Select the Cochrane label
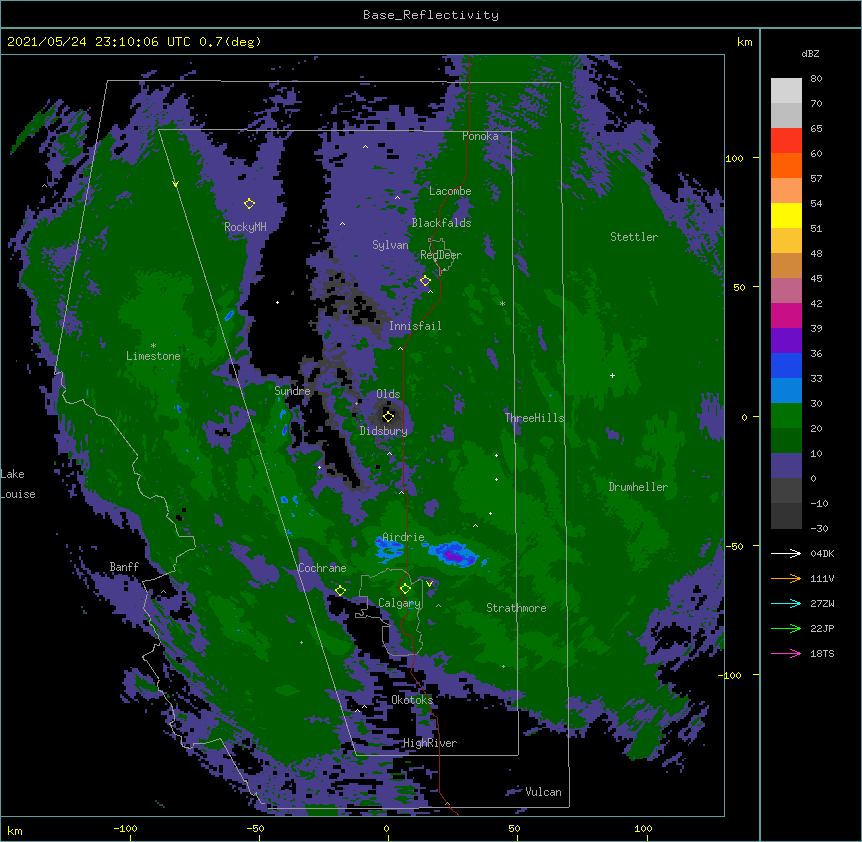862x842 pixels. pyautogui.click(x=322, y=568)
